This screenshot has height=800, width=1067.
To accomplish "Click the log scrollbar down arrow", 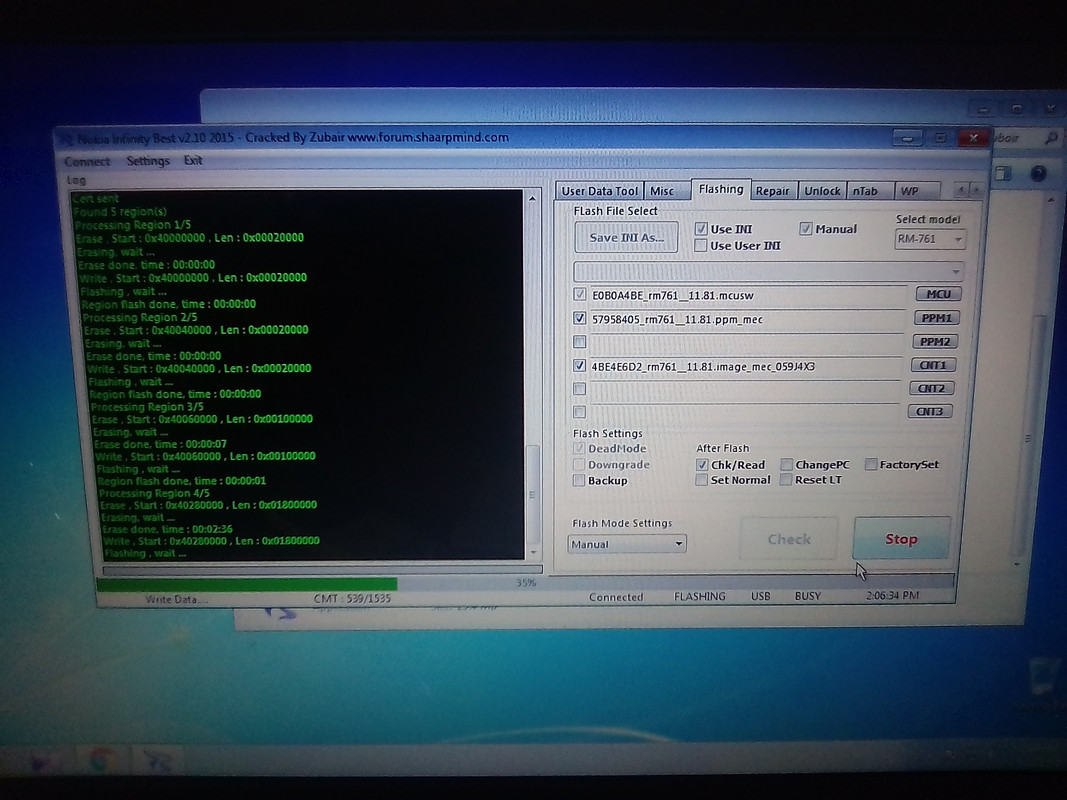I will tap(533, 552).
